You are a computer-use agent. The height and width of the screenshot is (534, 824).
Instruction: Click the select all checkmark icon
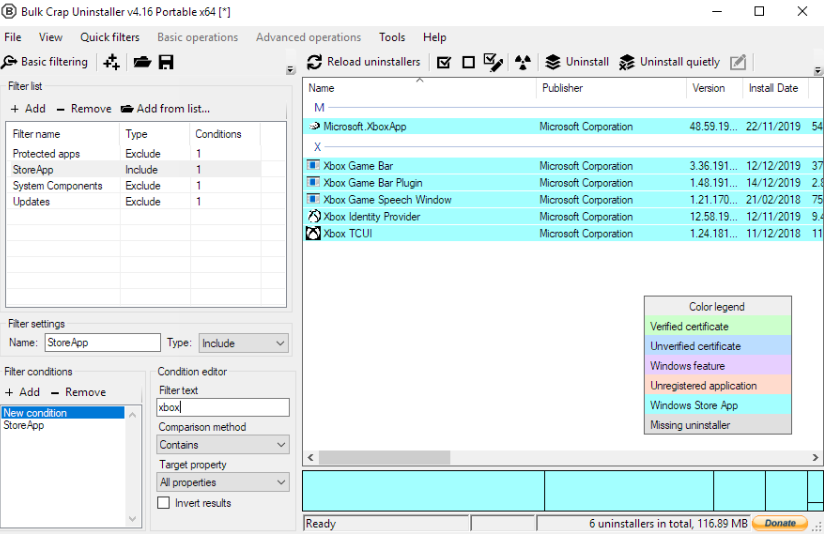coord(444,63)
